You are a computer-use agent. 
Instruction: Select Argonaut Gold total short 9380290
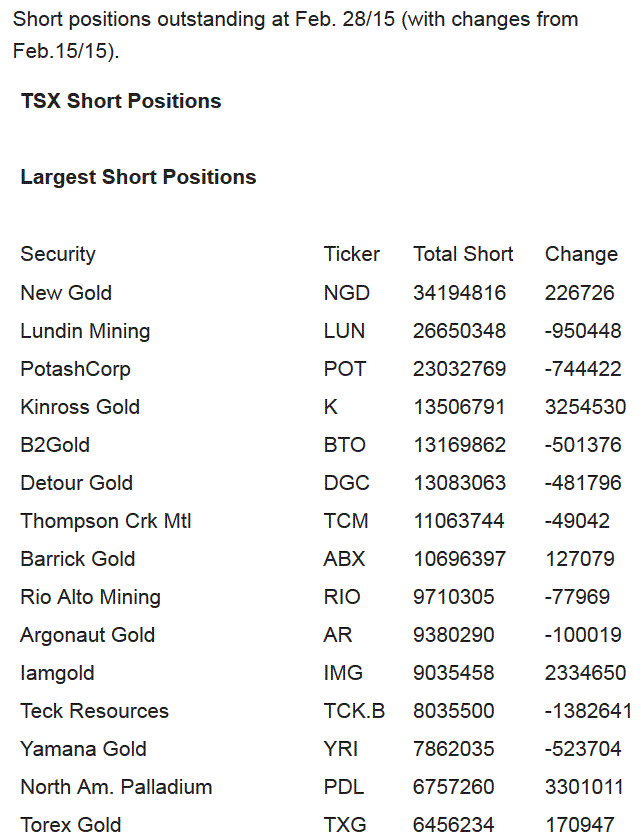454,635
